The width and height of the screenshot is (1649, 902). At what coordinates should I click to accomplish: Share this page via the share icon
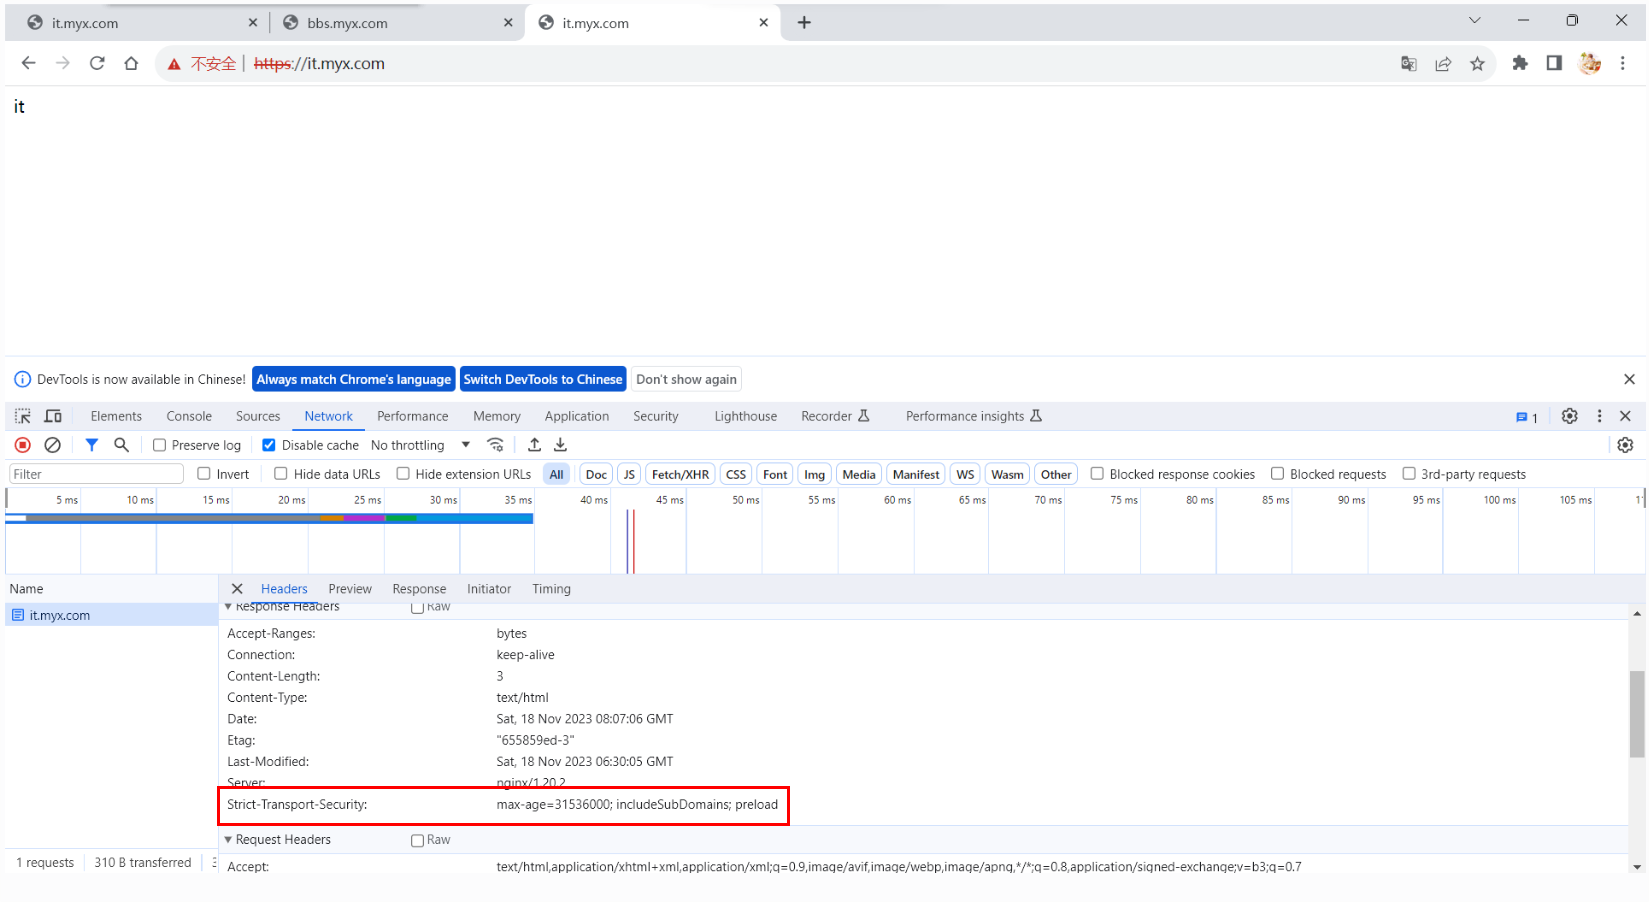pos(1443,64)
